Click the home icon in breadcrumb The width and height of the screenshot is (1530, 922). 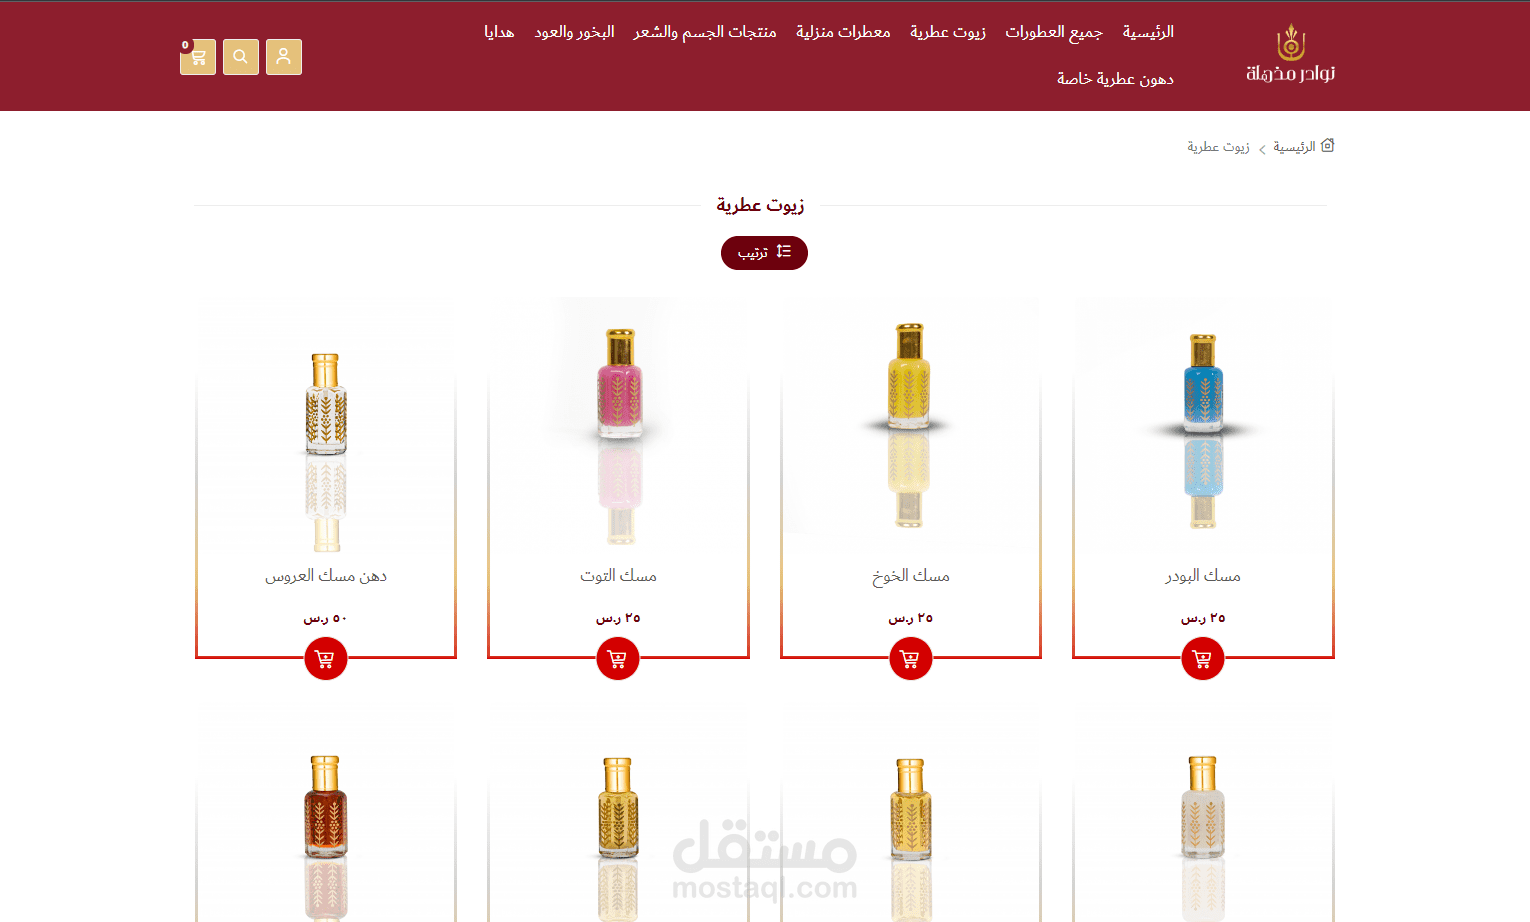(x=1328, y=146)
